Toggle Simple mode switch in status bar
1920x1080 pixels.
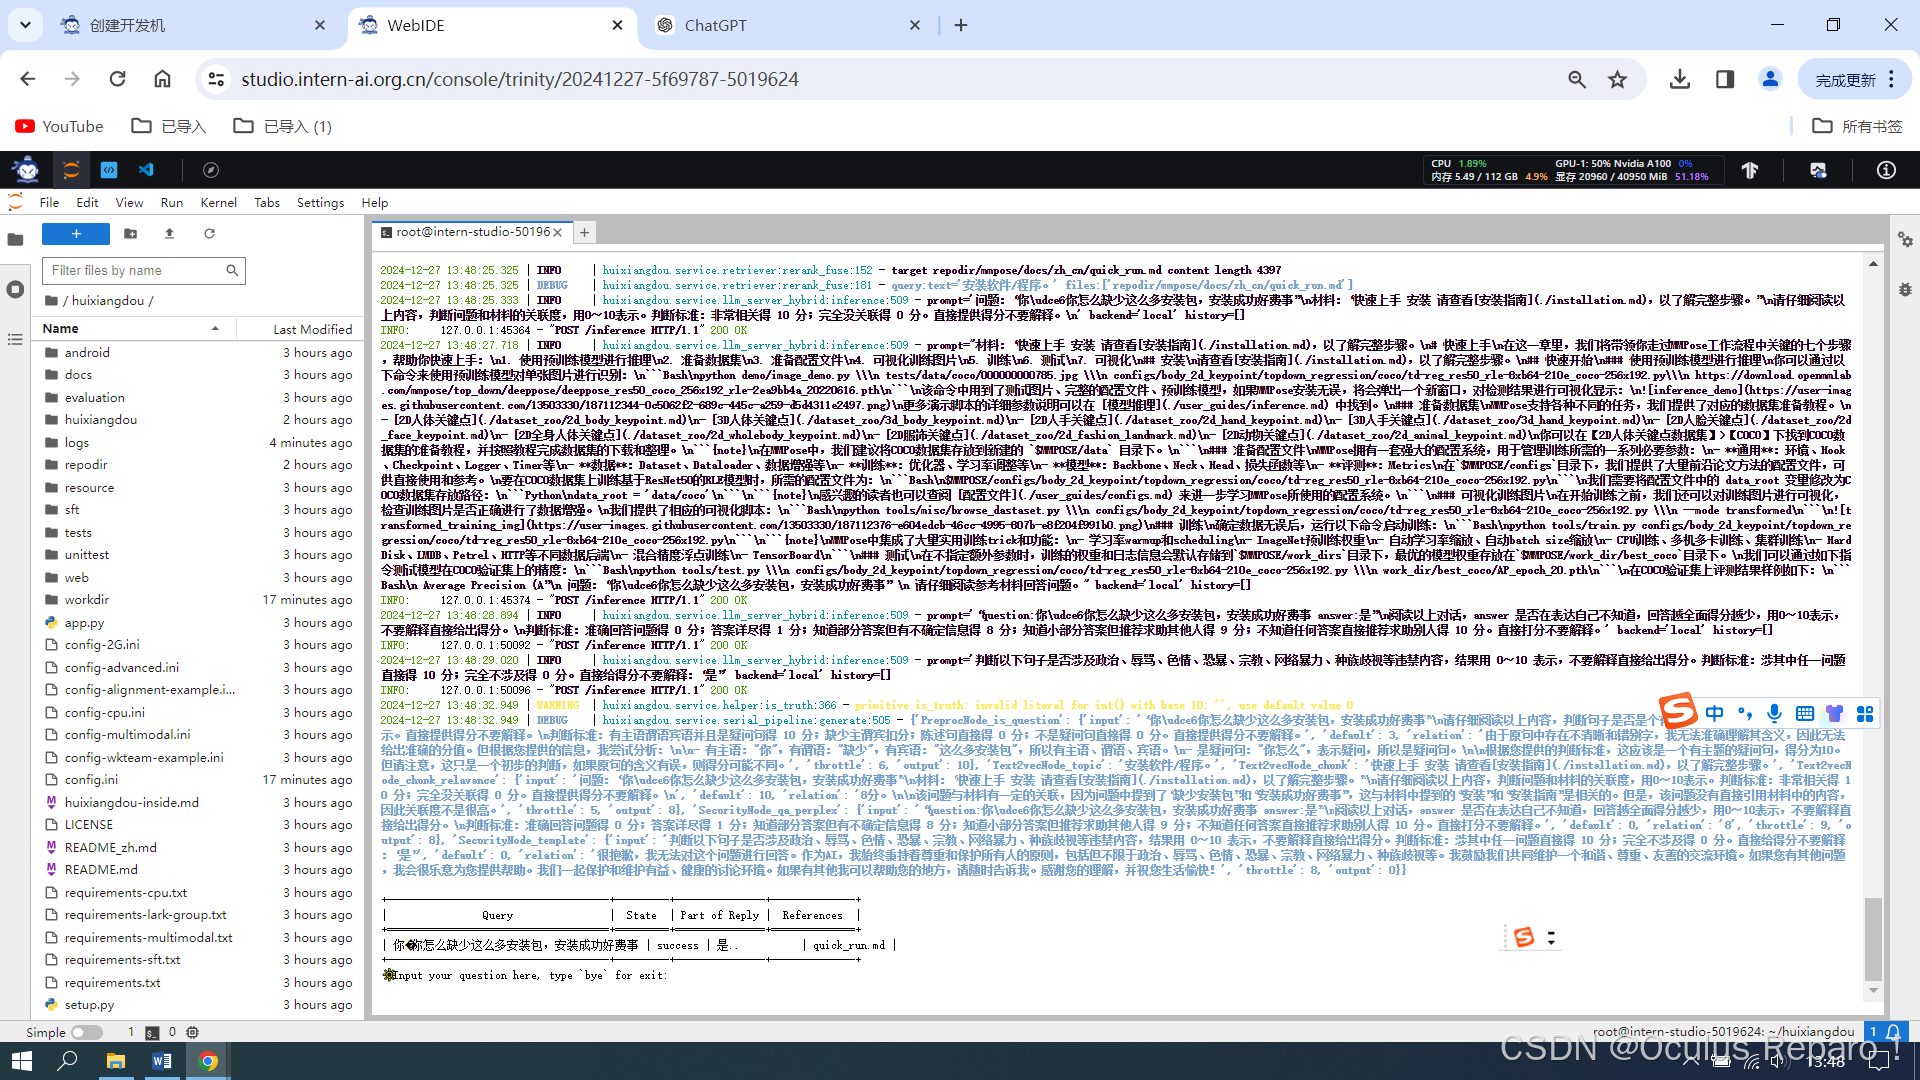coord(87,1032)
